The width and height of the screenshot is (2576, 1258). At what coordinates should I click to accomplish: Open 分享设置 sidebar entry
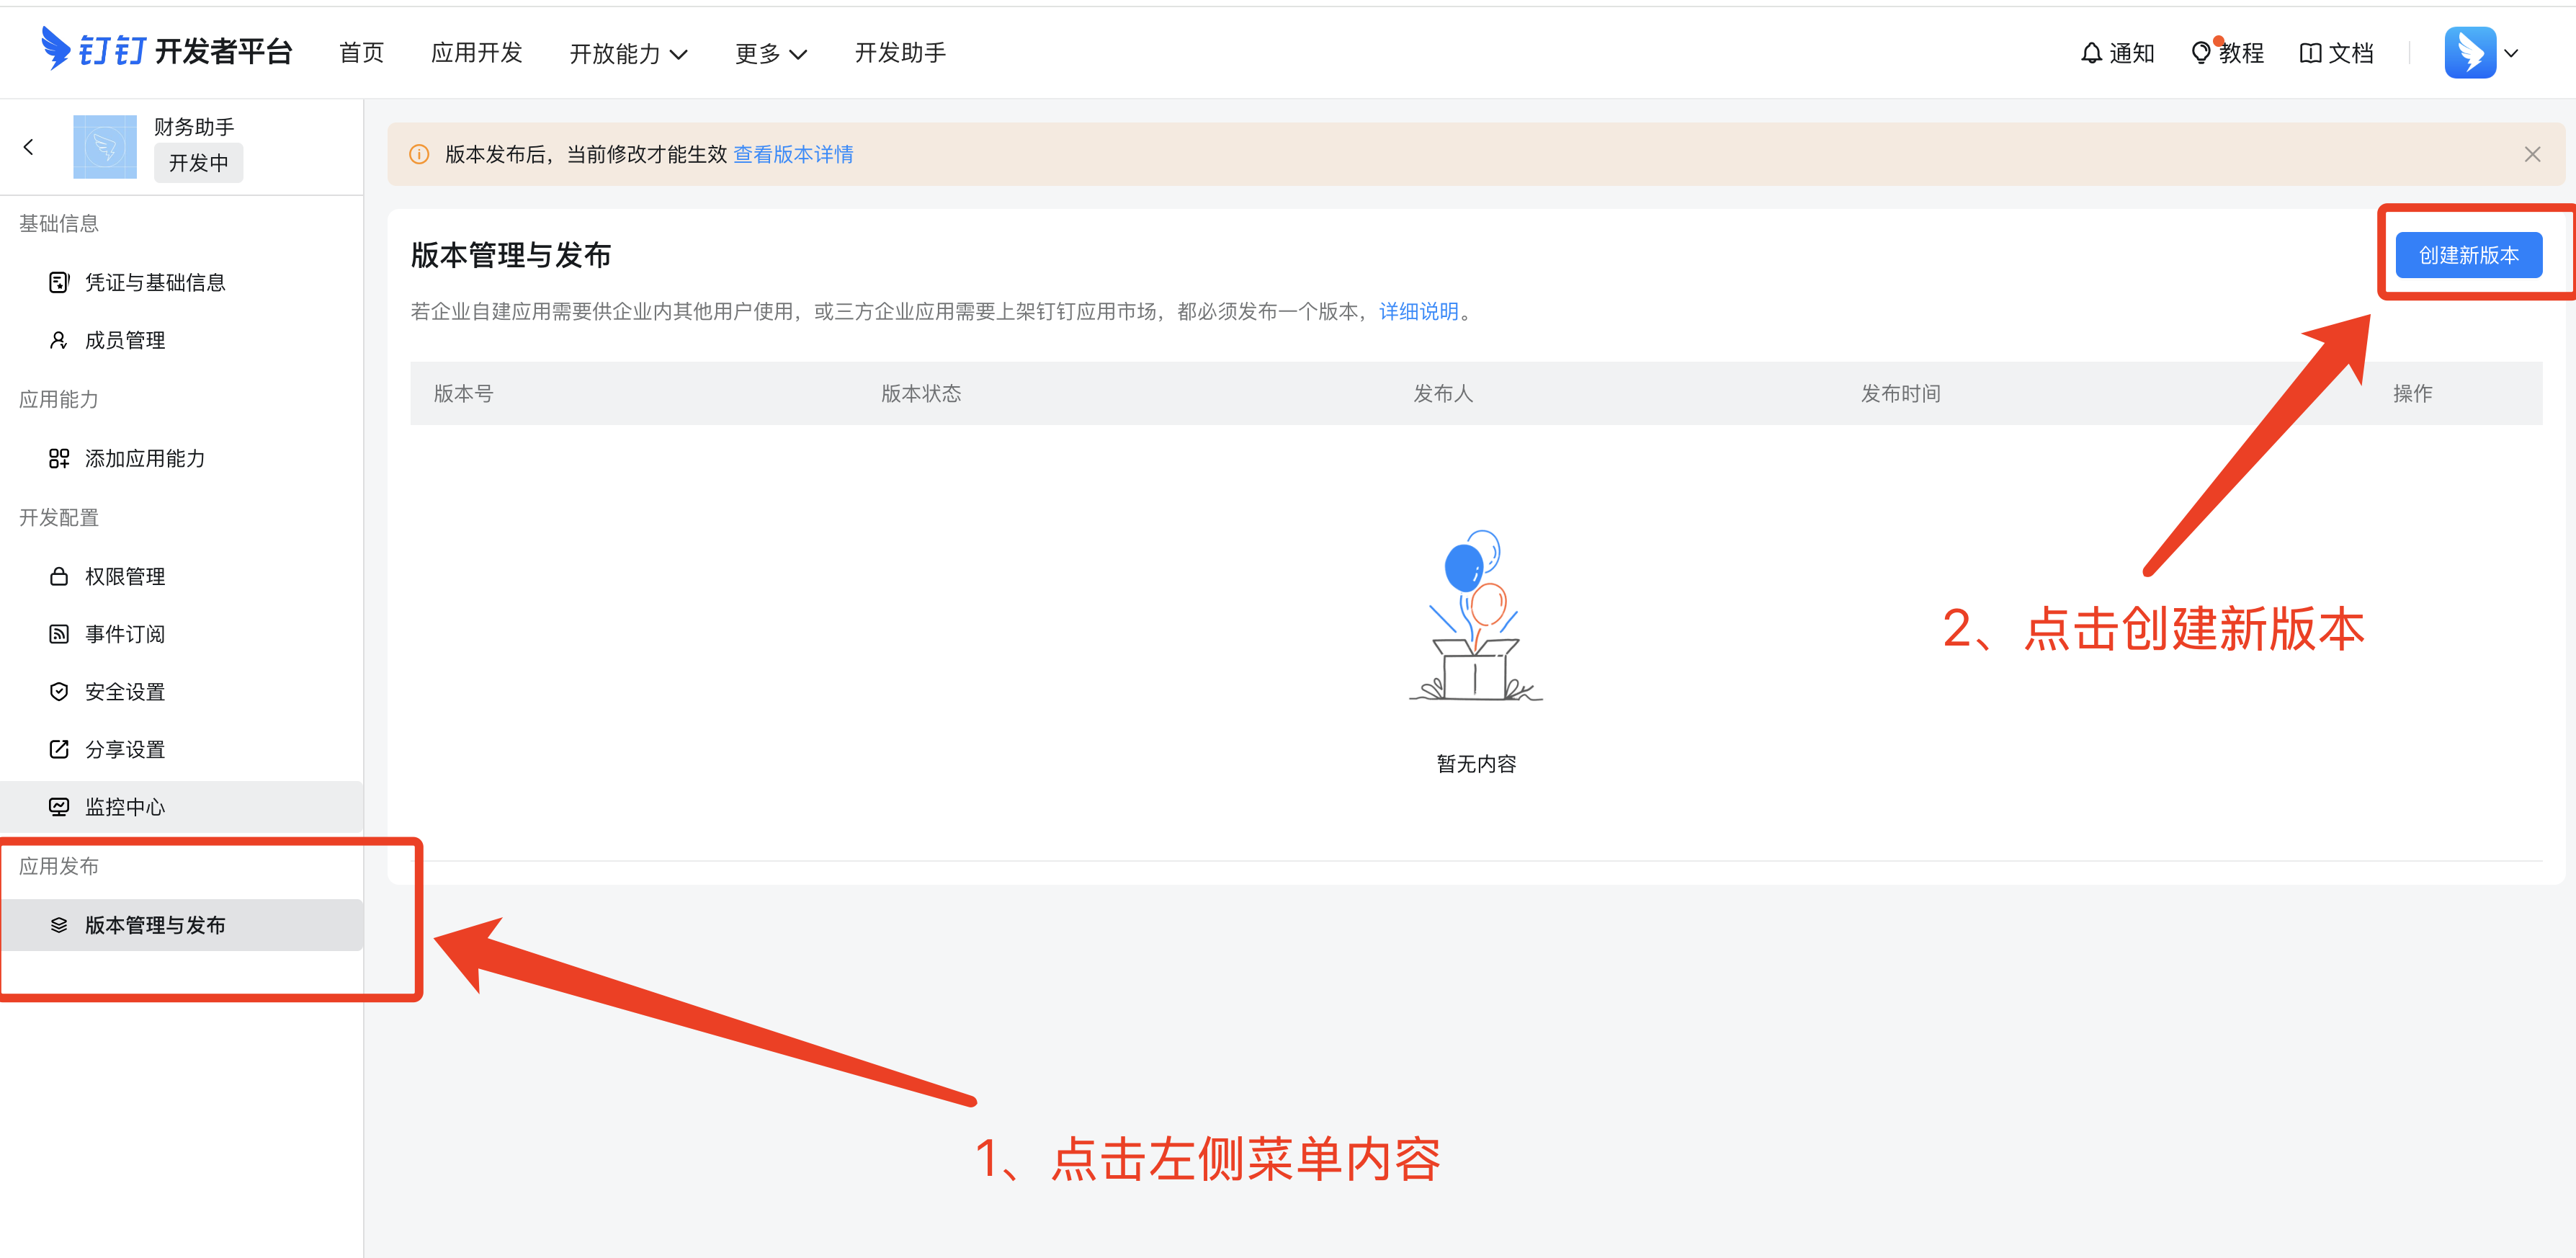(124, 750)
